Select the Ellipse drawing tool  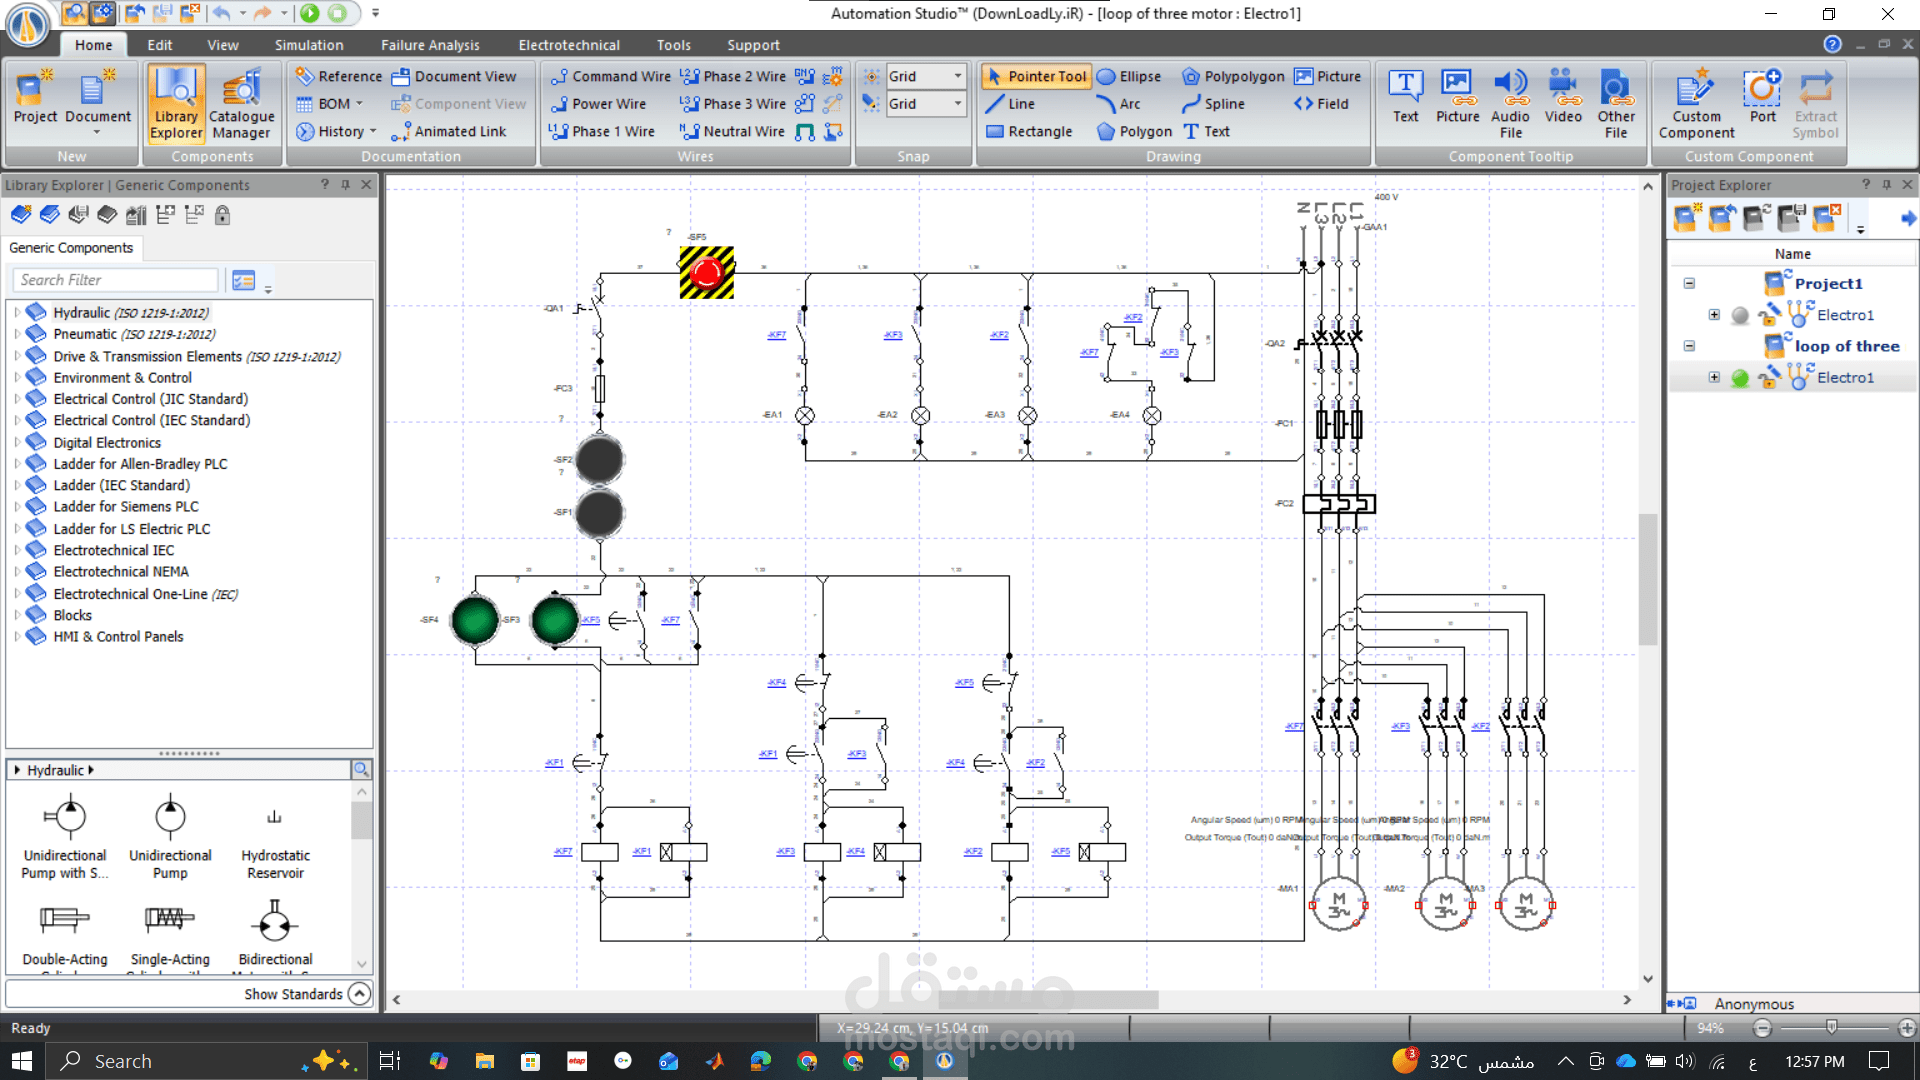[x=1129, y=76]
